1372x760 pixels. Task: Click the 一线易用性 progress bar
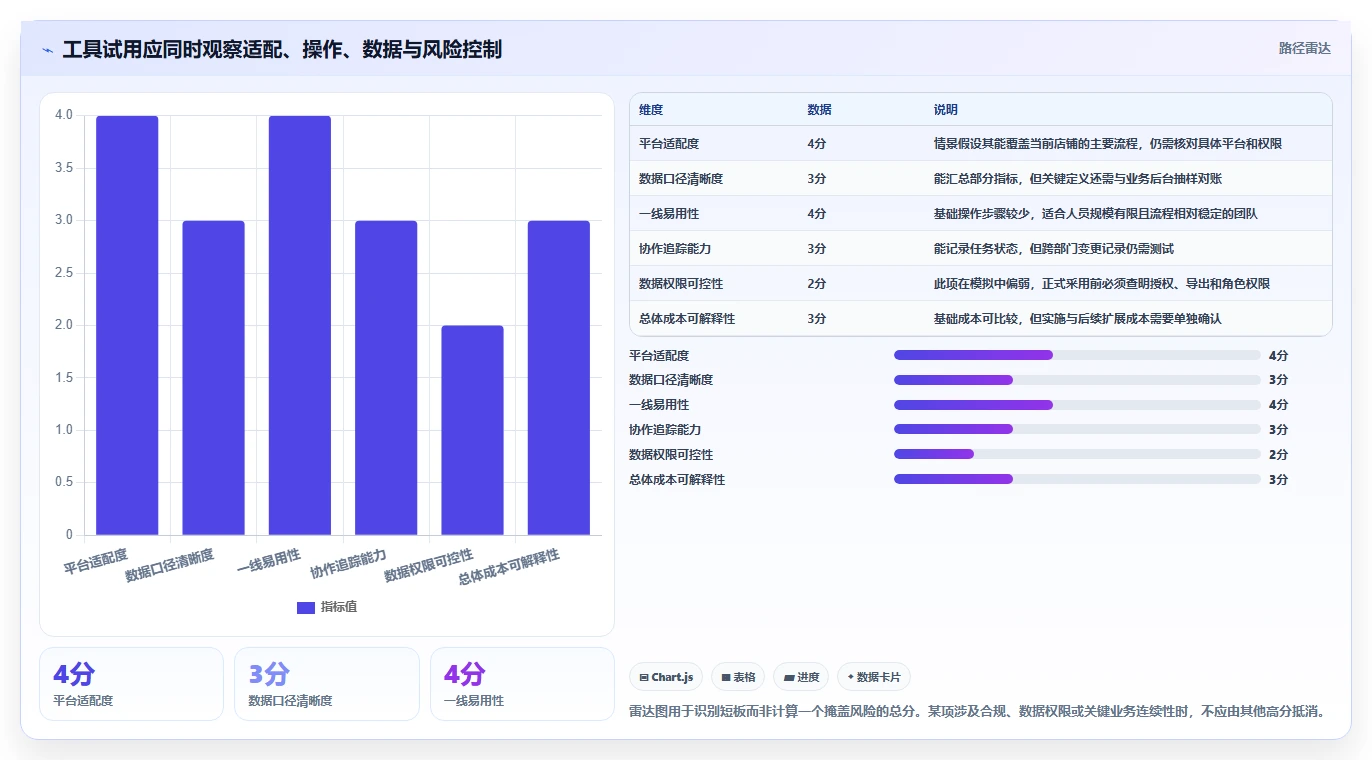tap(1077, 405)
